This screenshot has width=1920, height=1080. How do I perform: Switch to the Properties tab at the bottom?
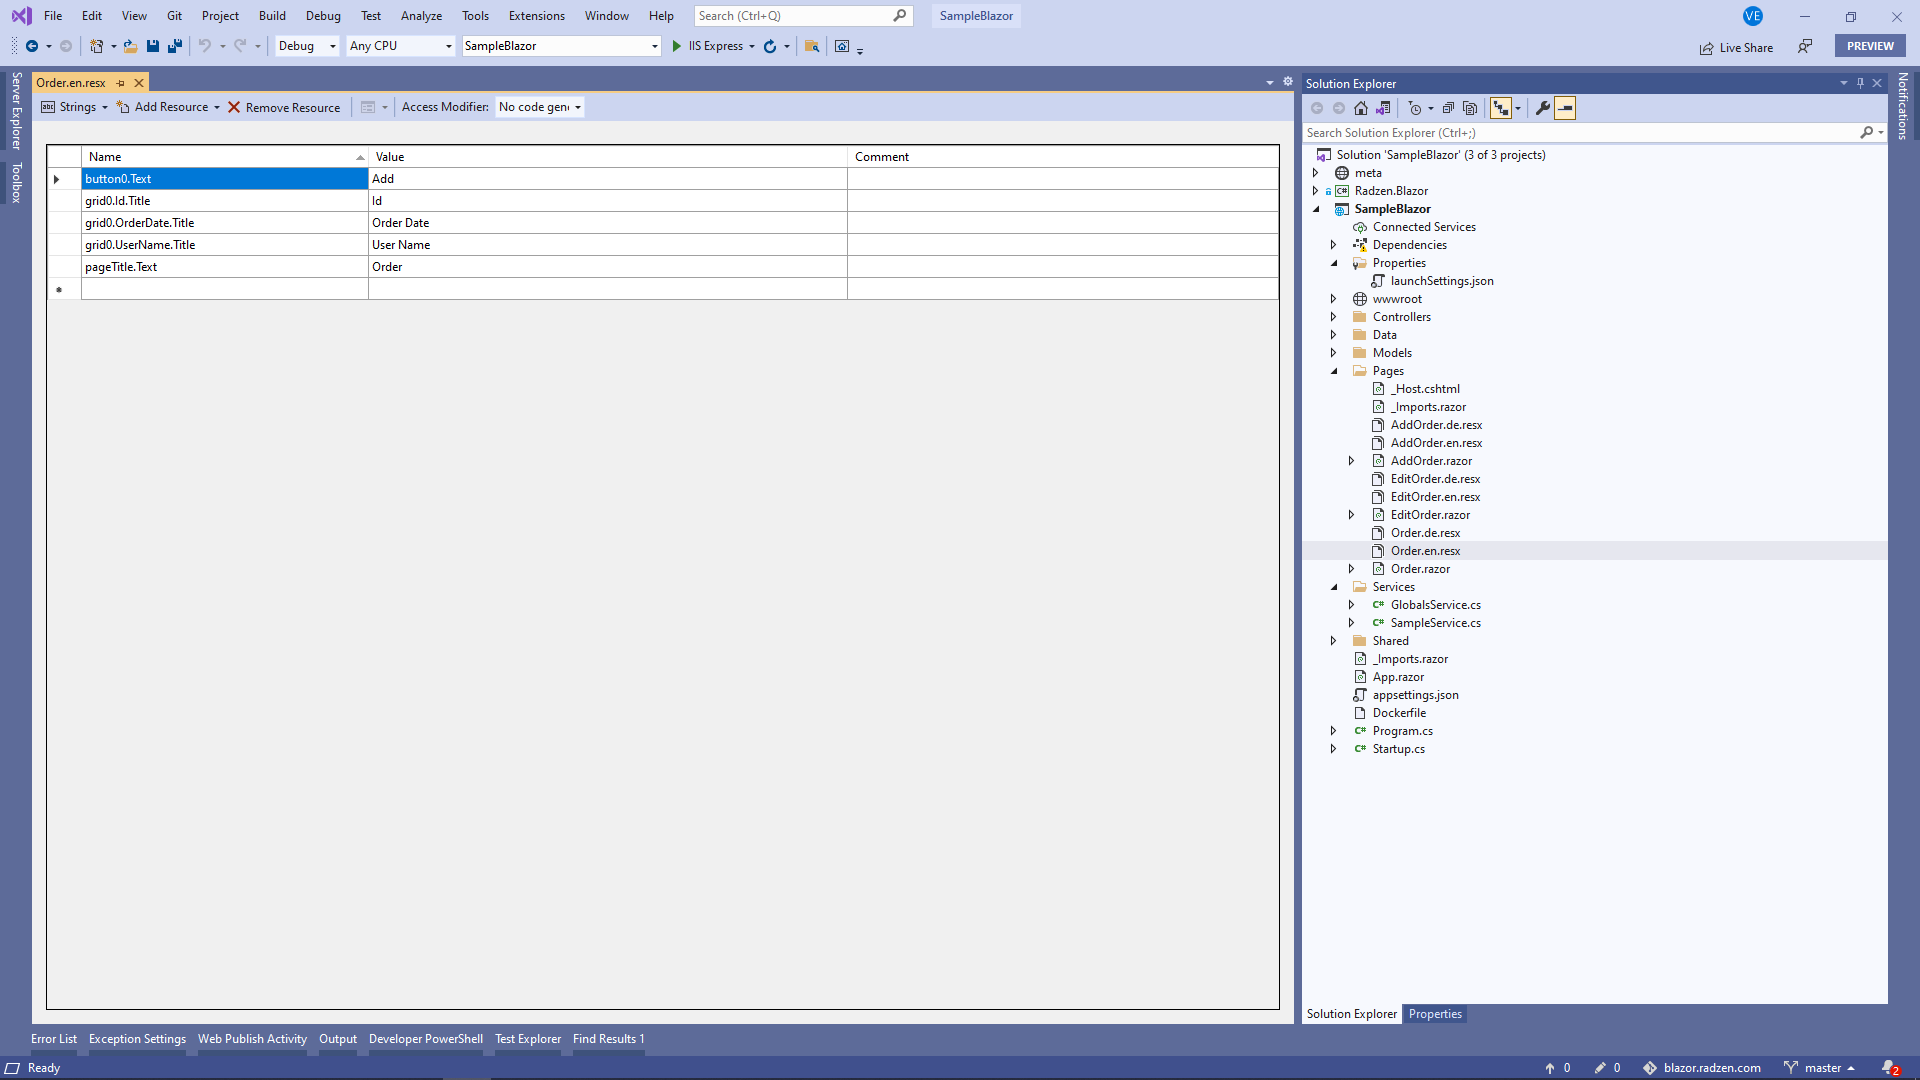[1434, 1013]
